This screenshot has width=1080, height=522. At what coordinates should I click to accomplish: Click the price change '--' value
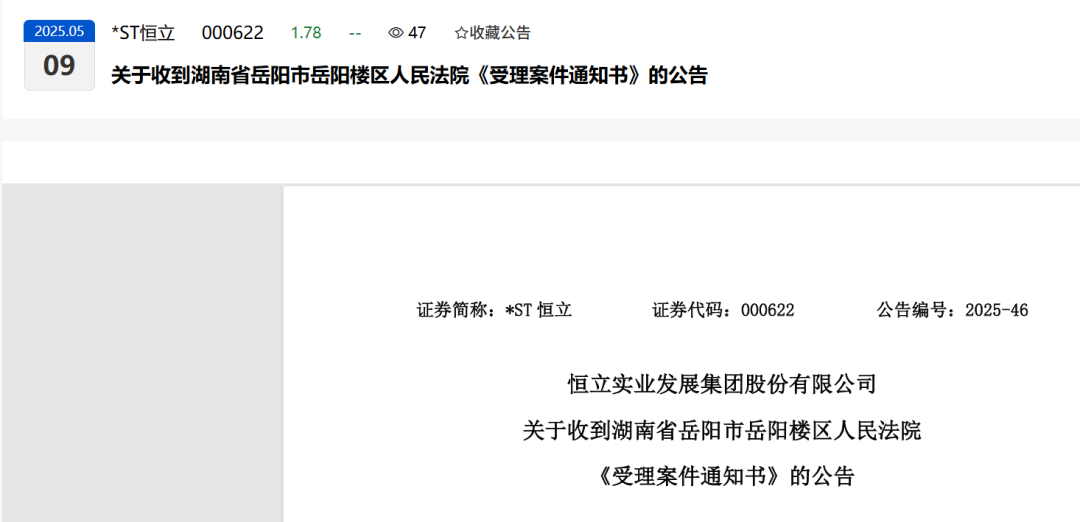[355, 32]
